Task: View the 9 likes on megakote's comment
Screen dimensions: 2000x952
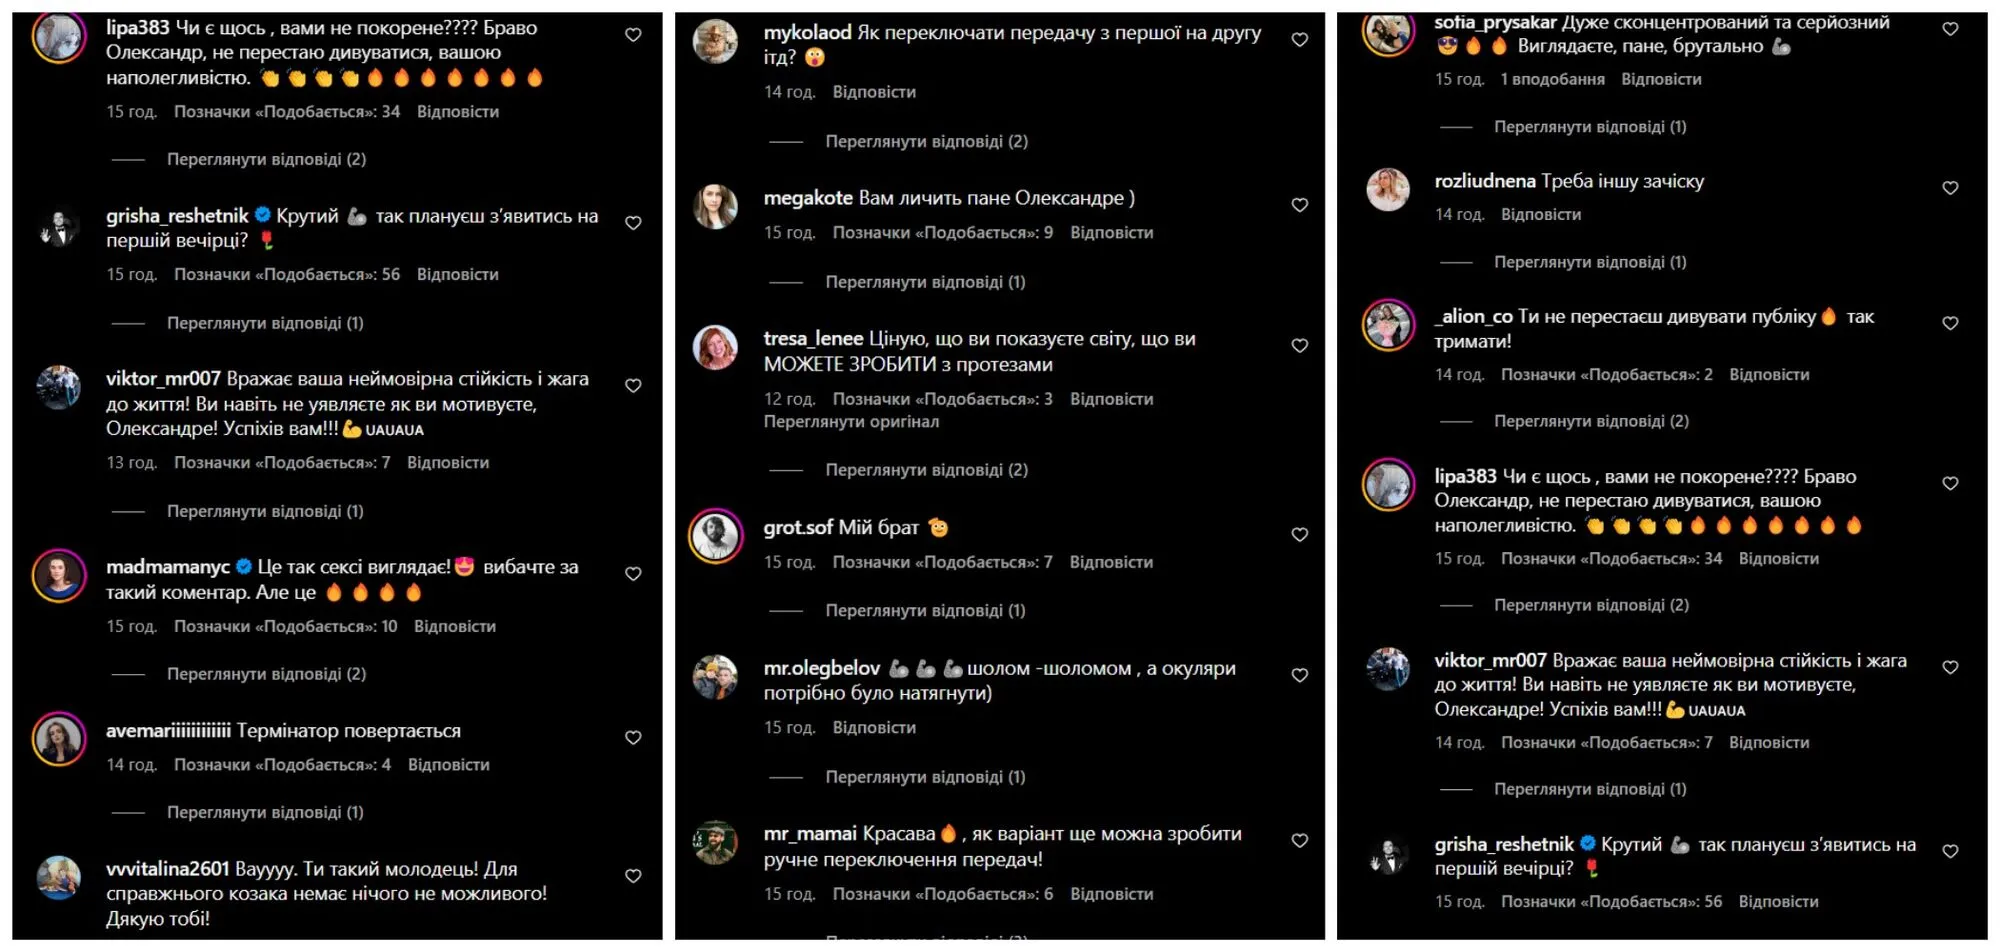Action: pyautogui.click(x=942, y=233)
